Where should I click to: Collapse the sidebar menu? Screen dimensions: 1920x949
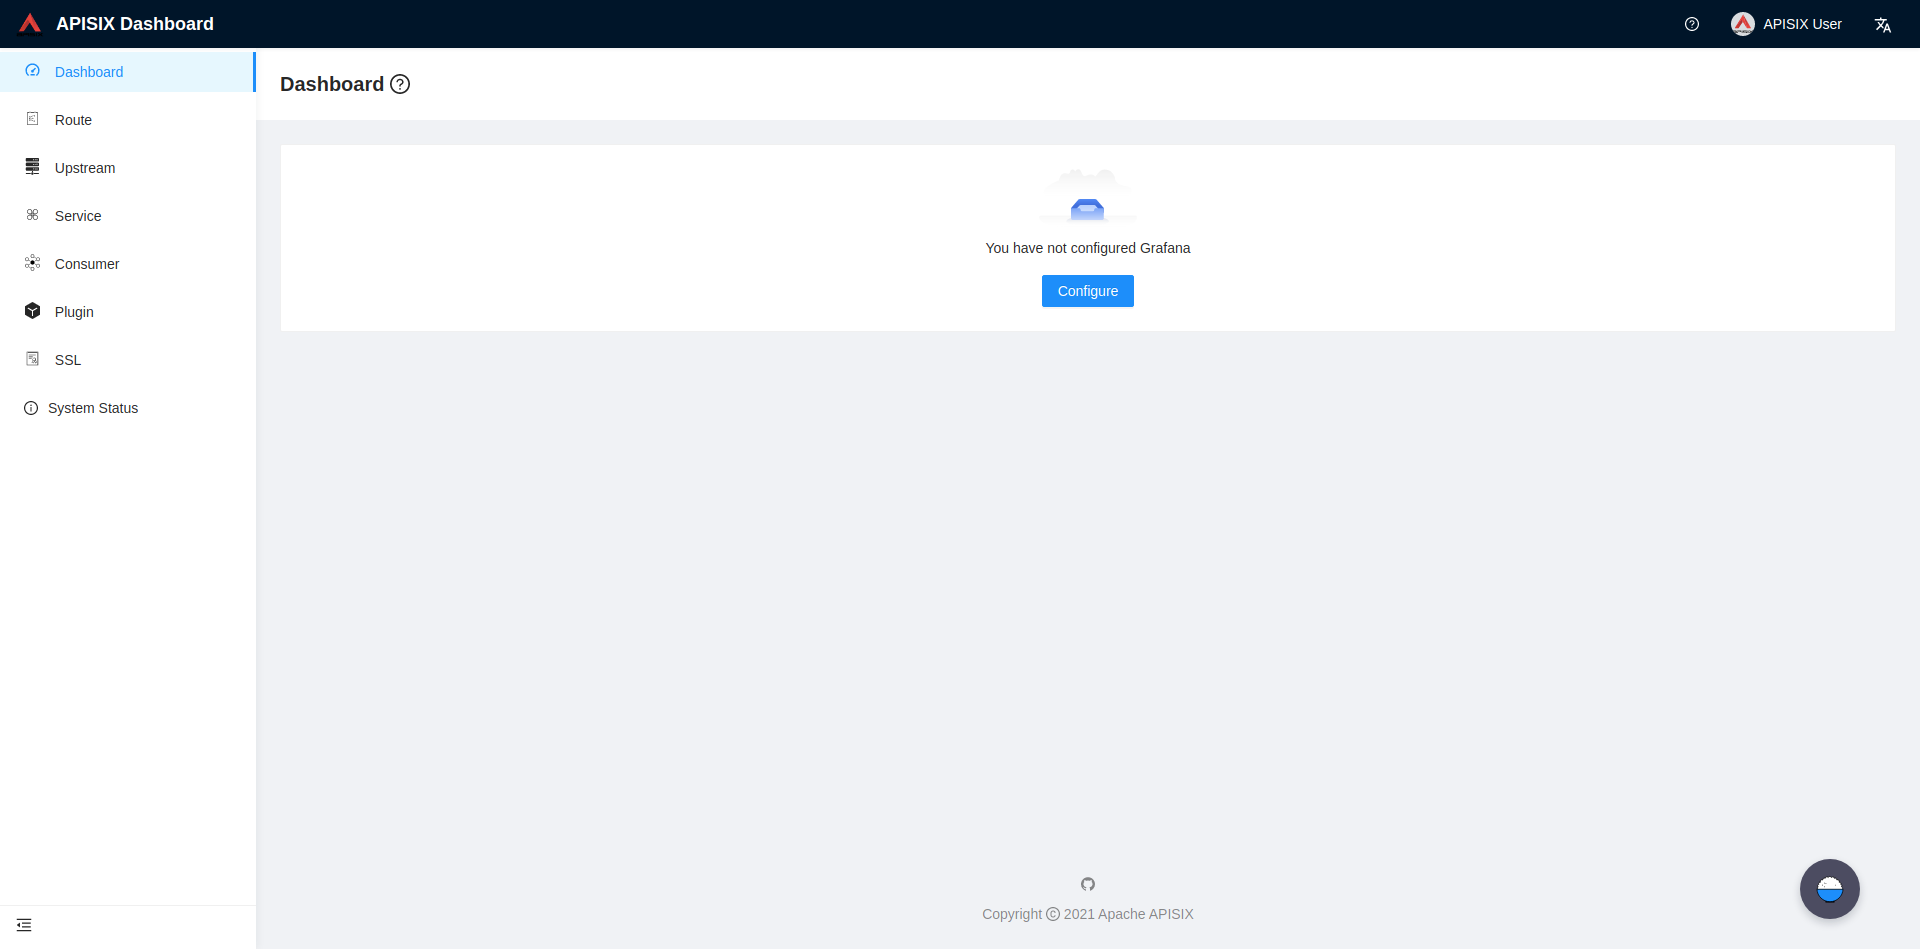click(x=24, y=925)
